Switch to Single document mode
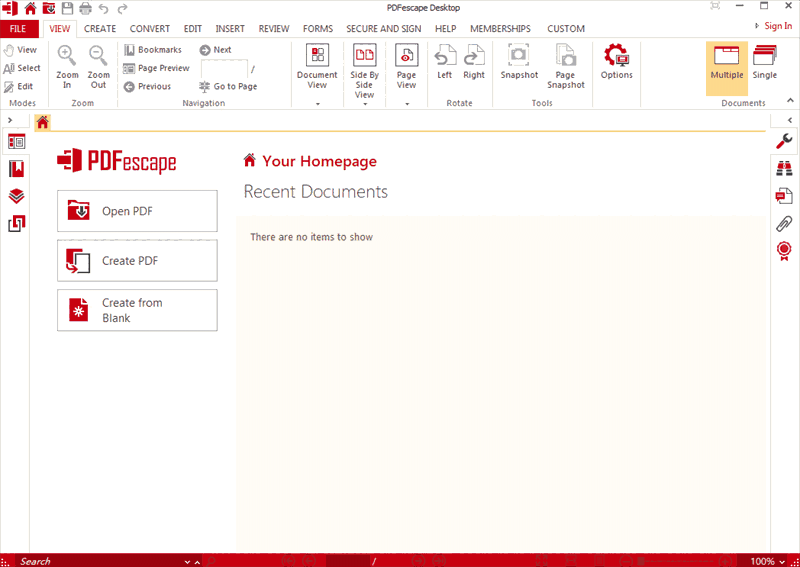Image resolution: width=800 pixels, height=567 pixels. tap(764, 62)
